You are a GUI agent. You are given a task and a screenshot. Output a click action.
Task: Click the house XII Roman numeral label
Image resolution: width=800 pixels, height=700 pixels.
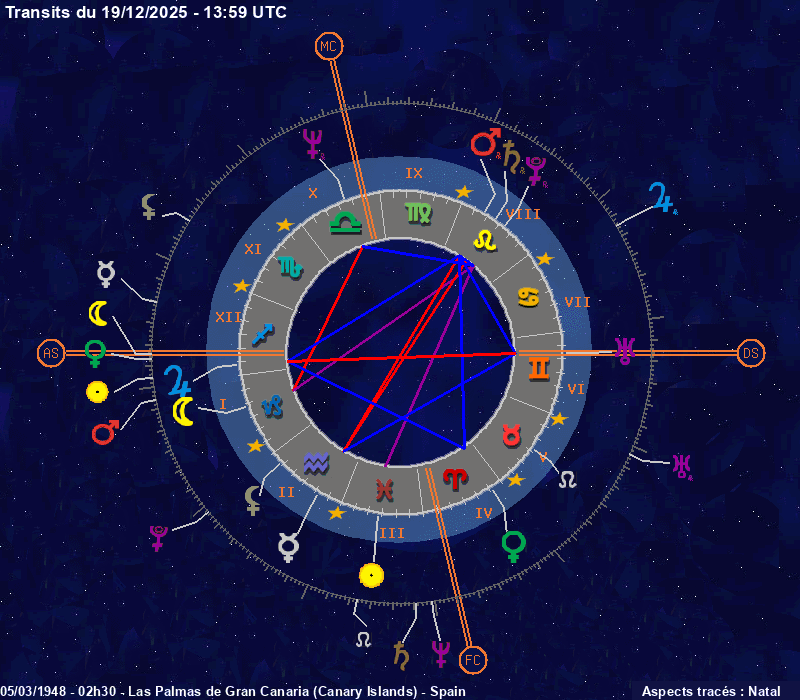pyautogui.click(x=227, y=317)
